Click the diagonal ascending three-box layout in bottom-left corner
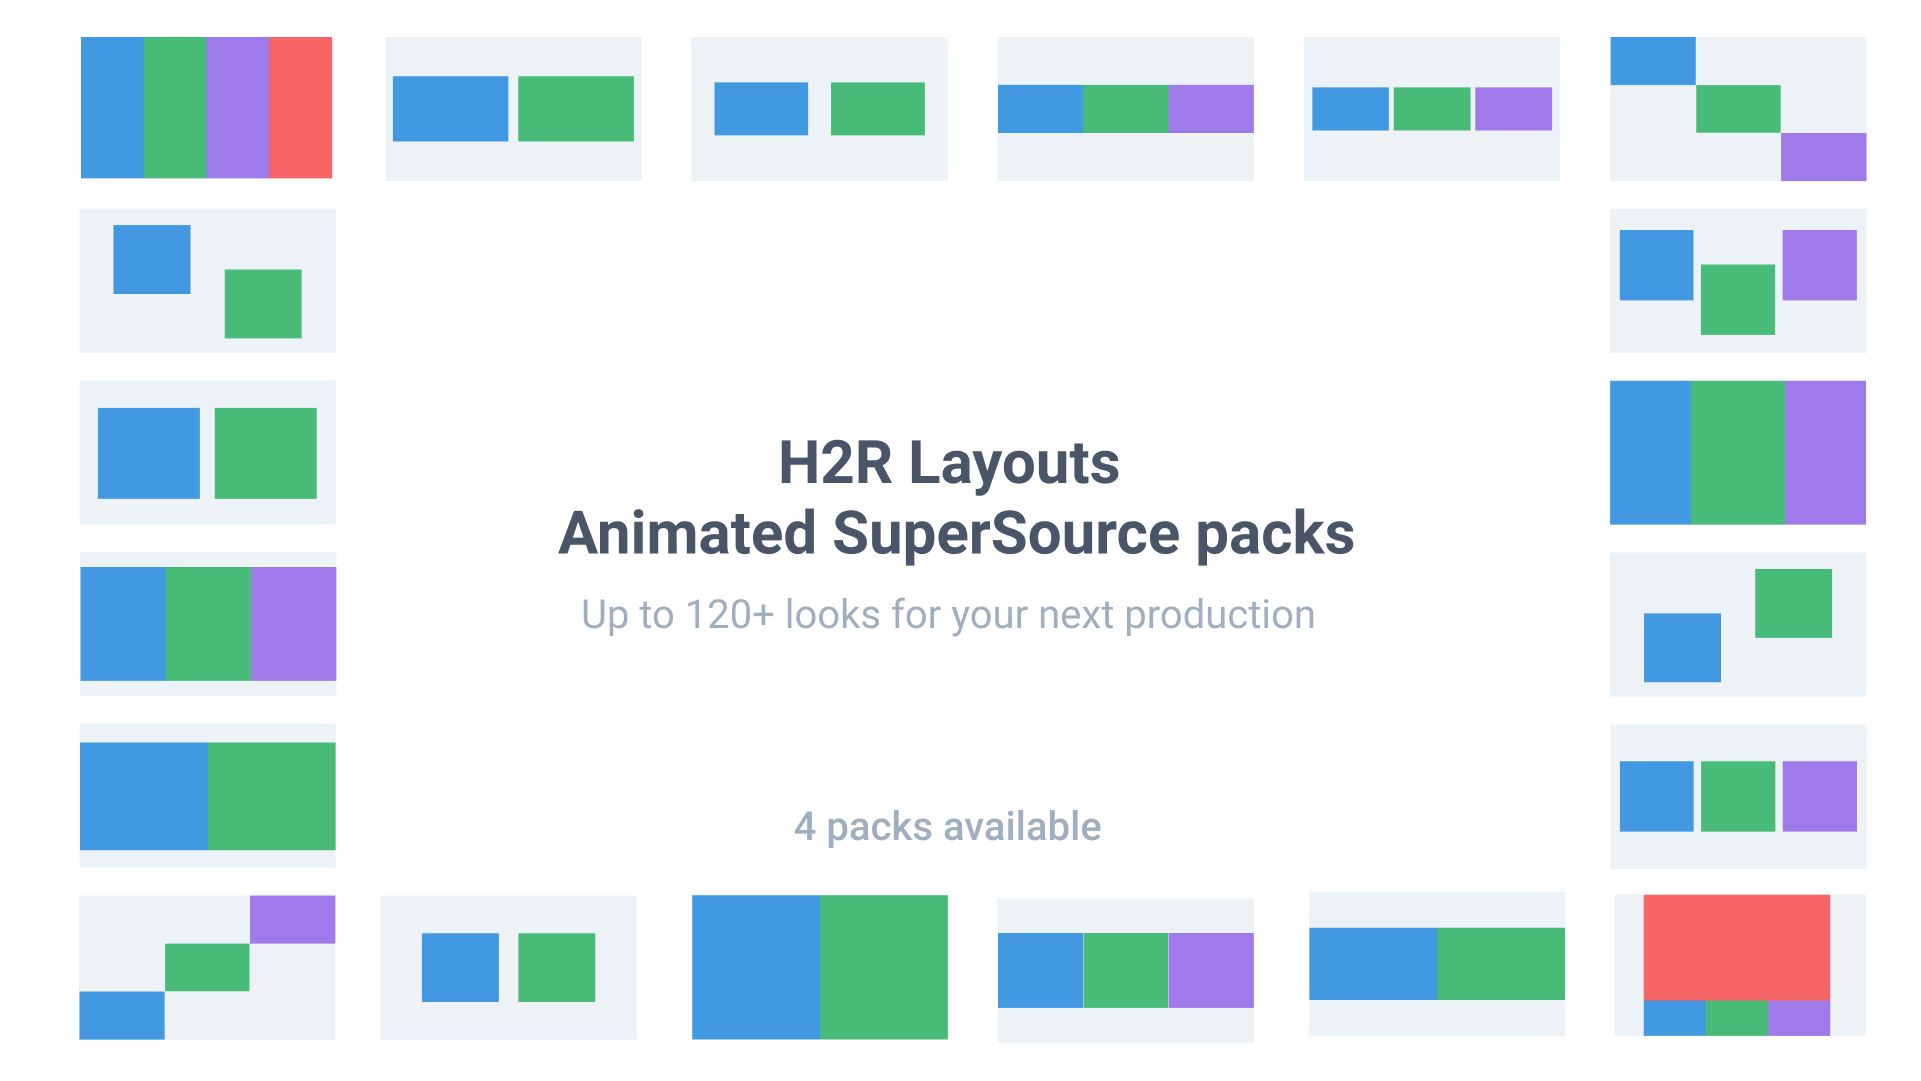This screenshot has height=1081, width=1921. 207,967
